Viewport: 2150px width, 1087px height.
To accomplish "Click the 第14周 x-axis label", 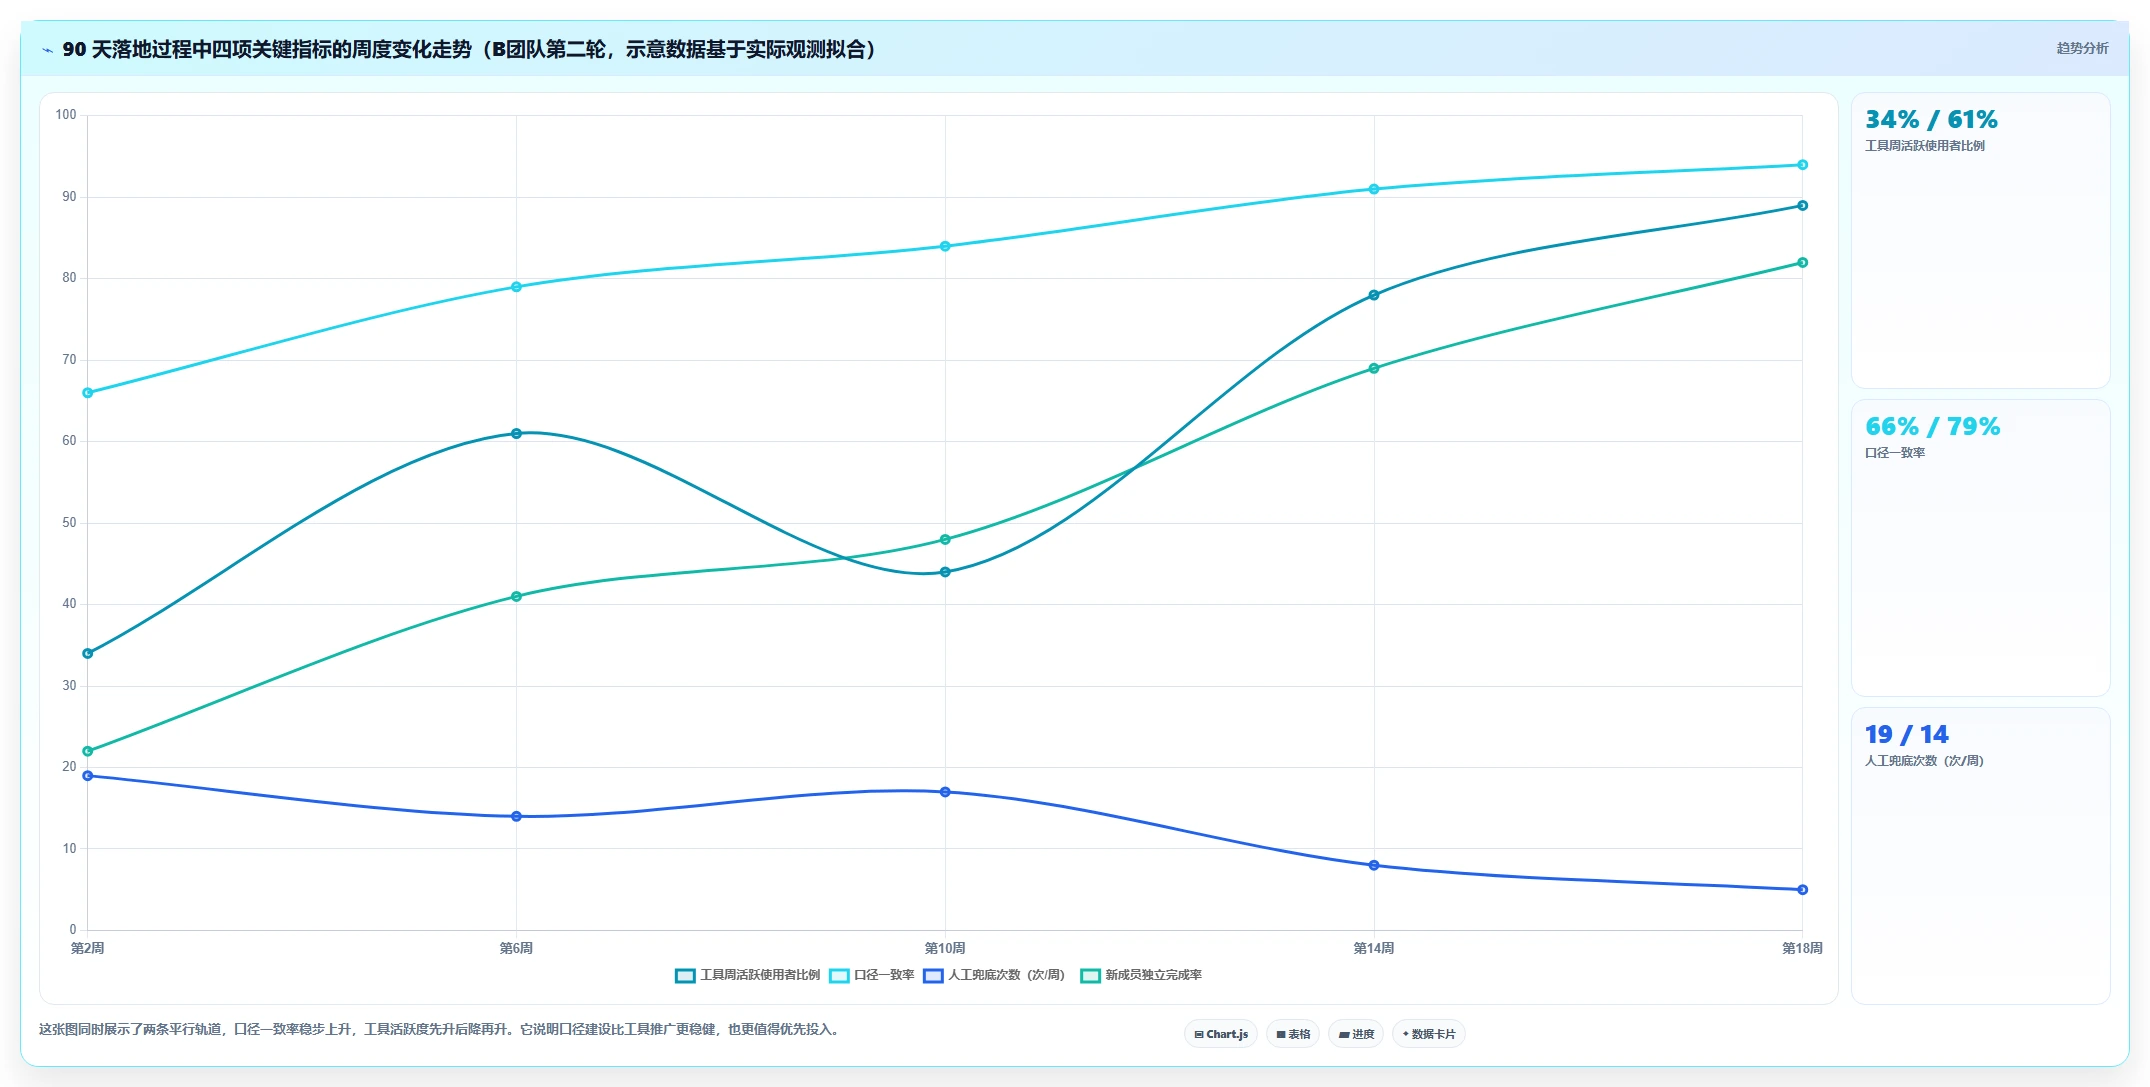I will [x=1374, y=948].
